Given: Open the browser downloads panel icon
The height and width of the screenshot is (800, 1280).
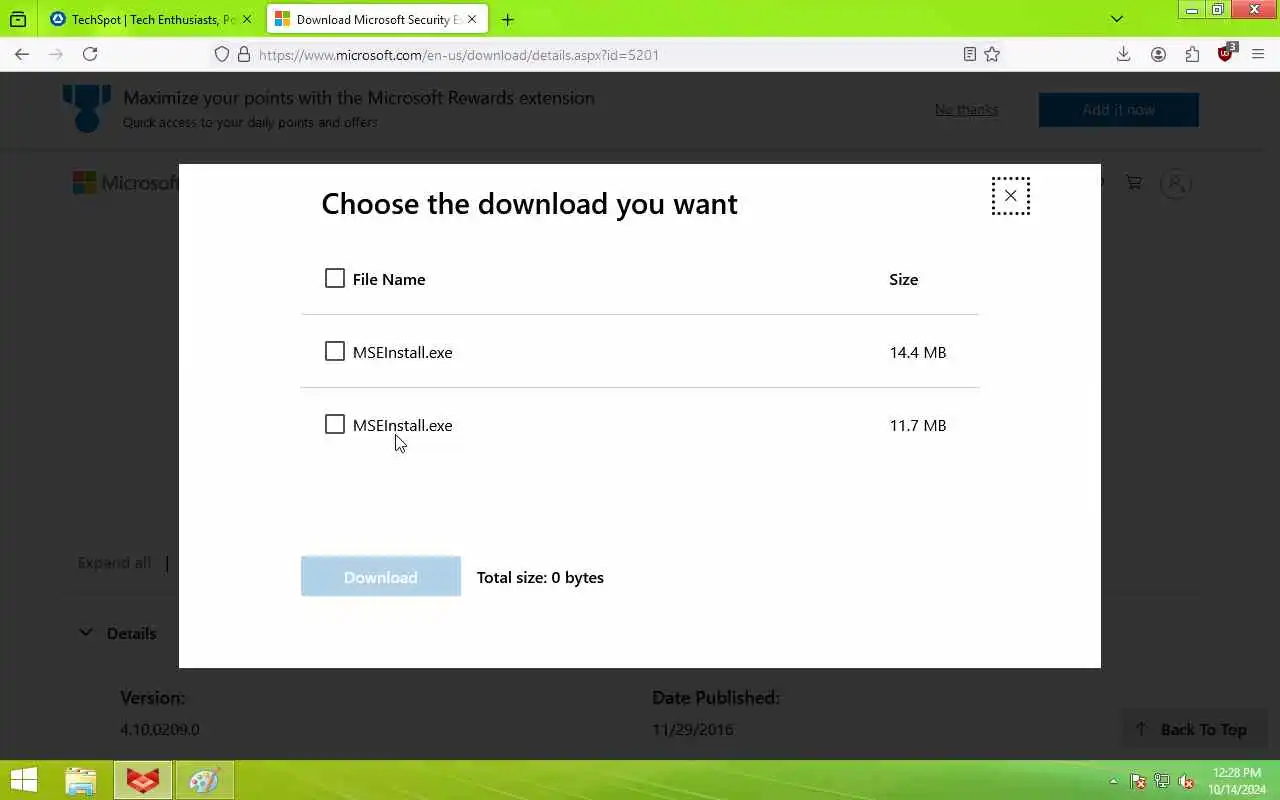Looking at the screenshot, I should tap(1123, 55).
